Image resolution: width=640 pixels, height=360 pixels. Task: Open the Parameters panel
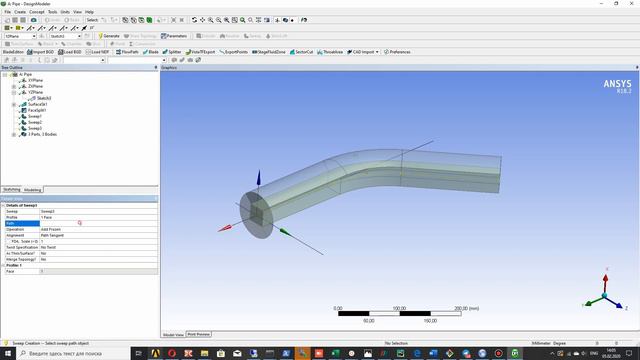click(174, 36)
